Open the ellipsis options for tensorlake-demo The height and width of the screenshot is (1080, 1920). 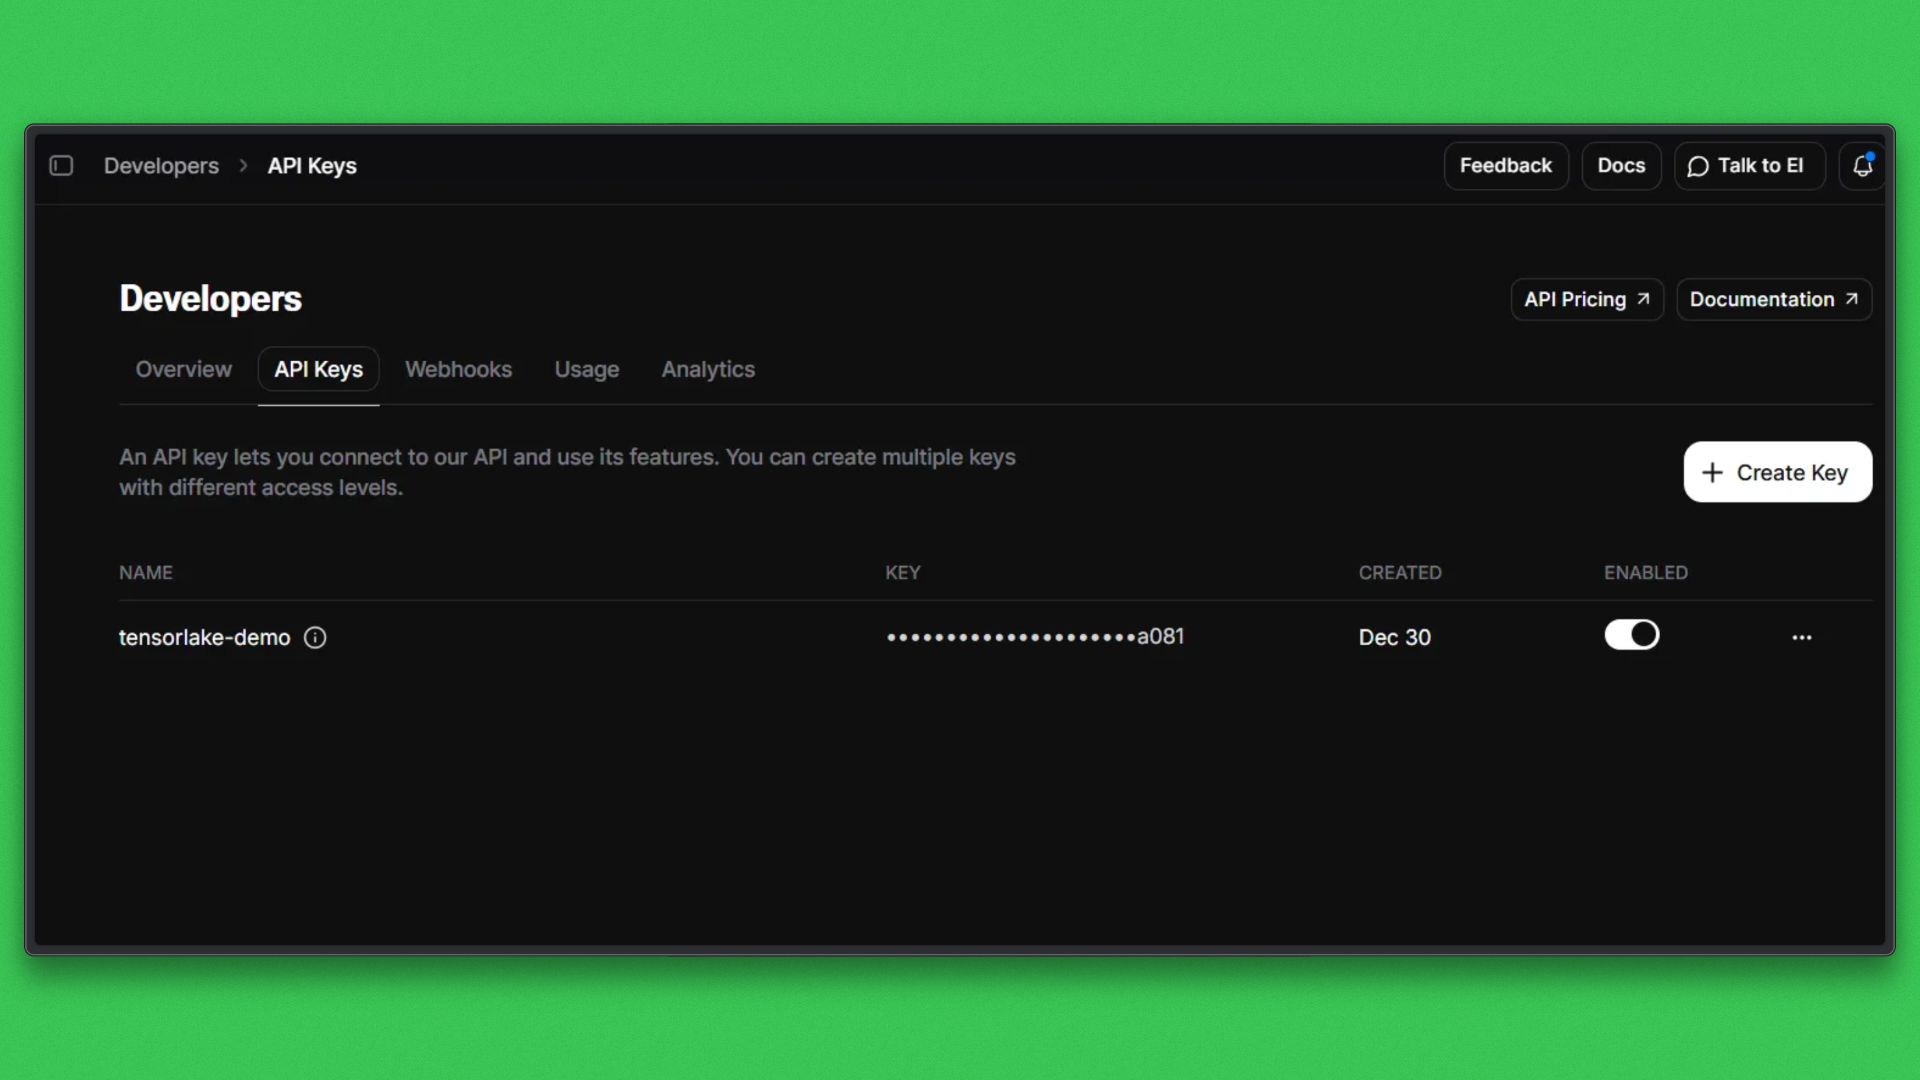point(1801,637)
